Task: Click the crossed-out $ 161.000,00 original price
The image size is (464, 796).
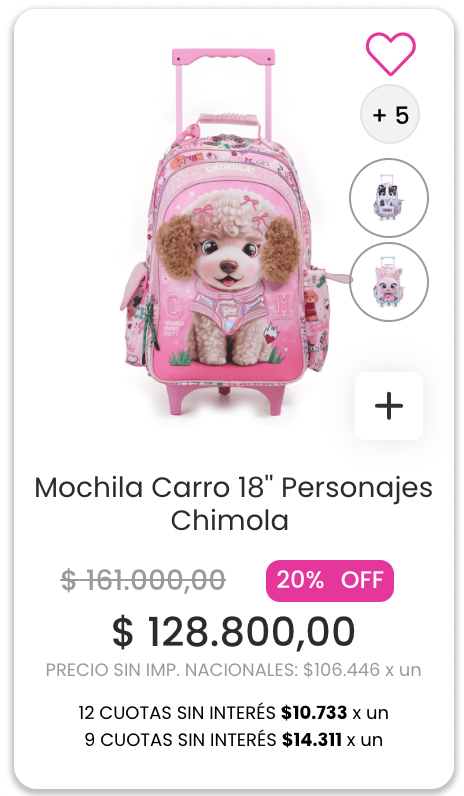Action: point(143,580)
